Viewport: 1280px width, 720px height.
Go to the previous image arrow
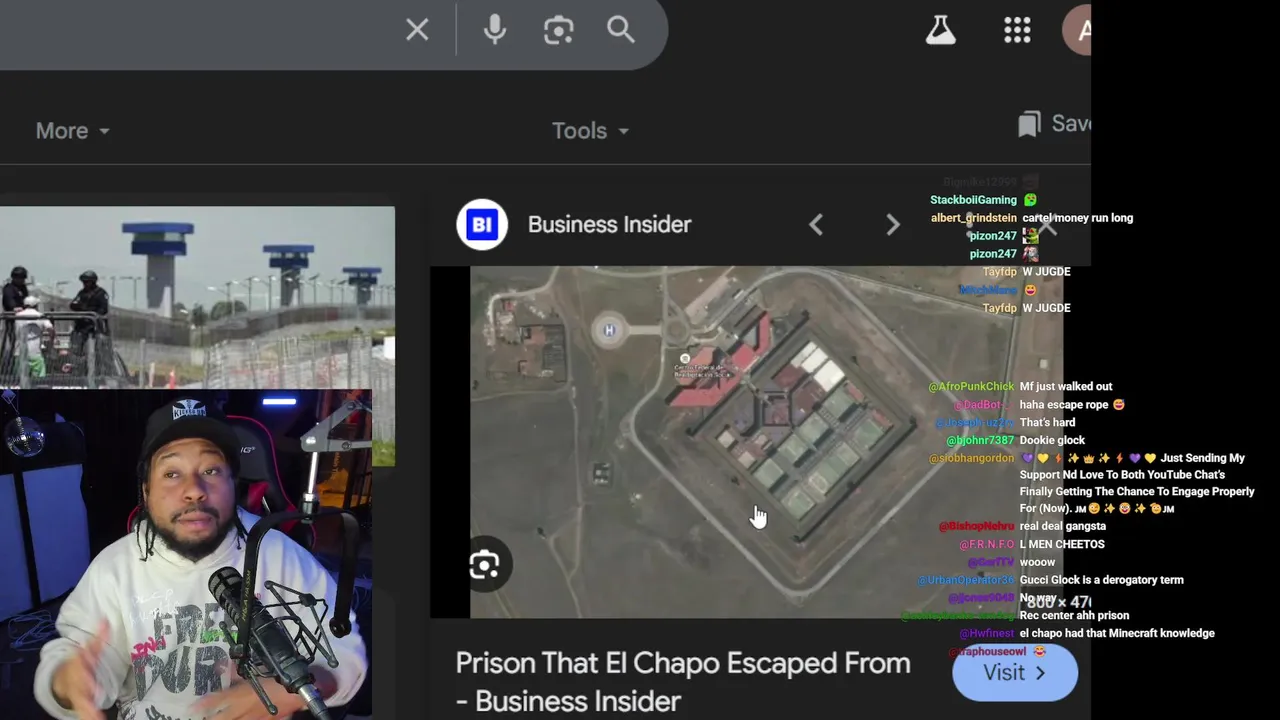[816, 225]
